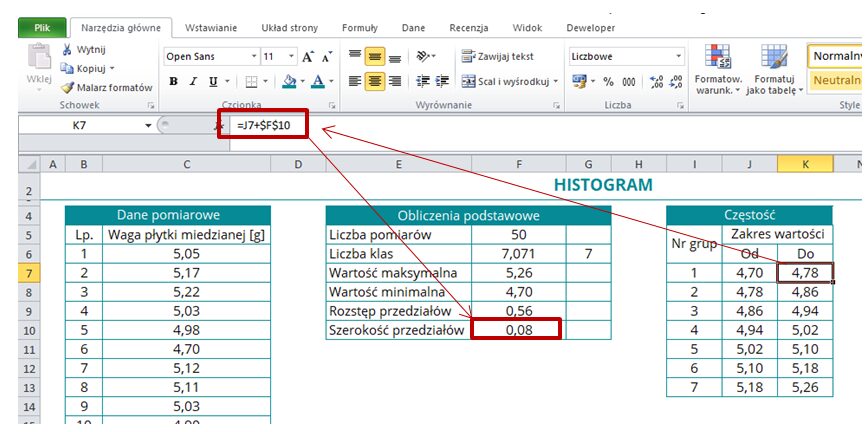Click Scal i wyśrodkuj merge button
Screen dimensions: 868x432
click(505, 81)
